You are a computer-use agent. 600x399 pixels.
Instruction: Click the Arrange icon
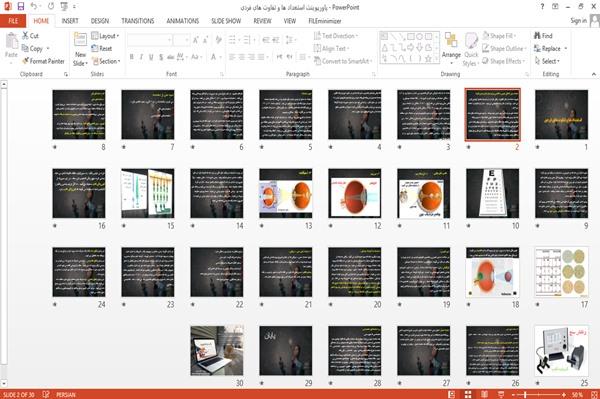pos(451,41)
